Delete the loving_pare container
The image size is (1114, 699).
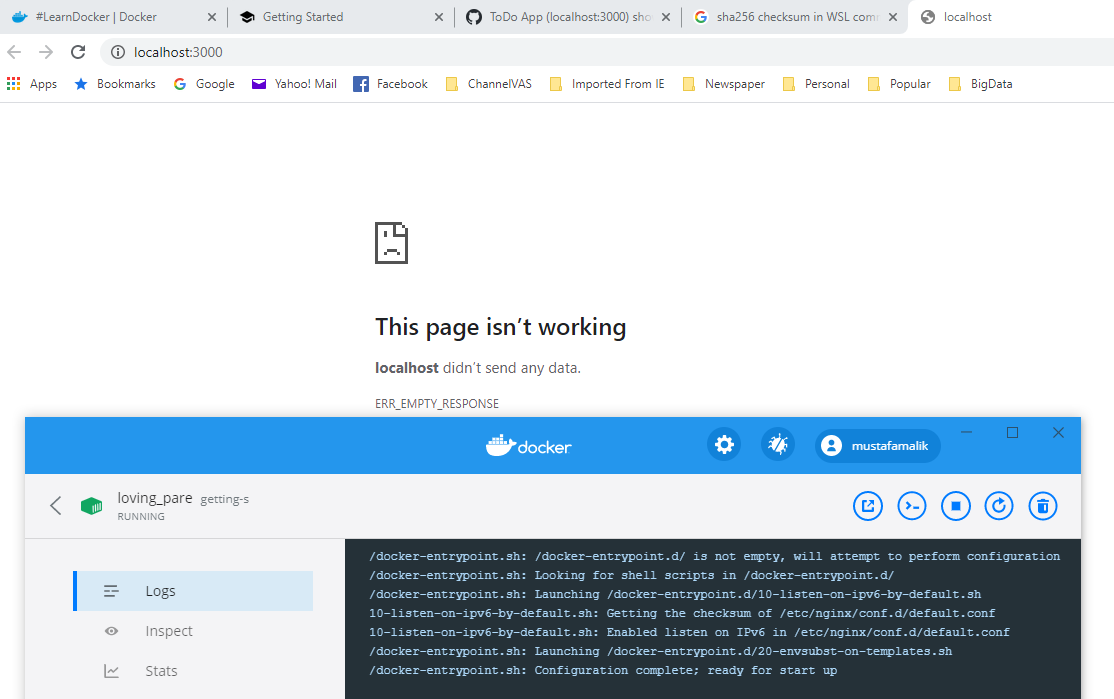(1043, 506)
